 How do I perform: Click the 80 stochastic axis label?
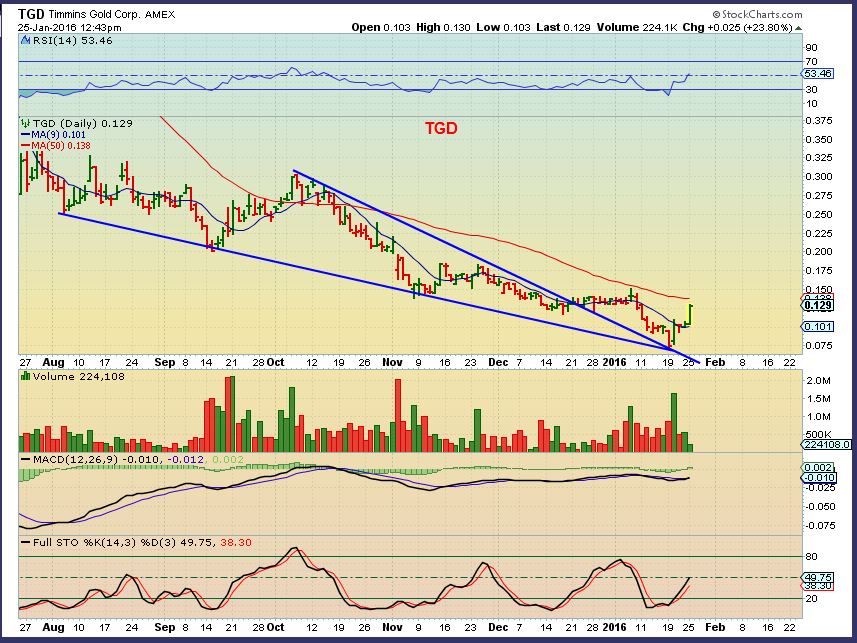coord(811,557)
